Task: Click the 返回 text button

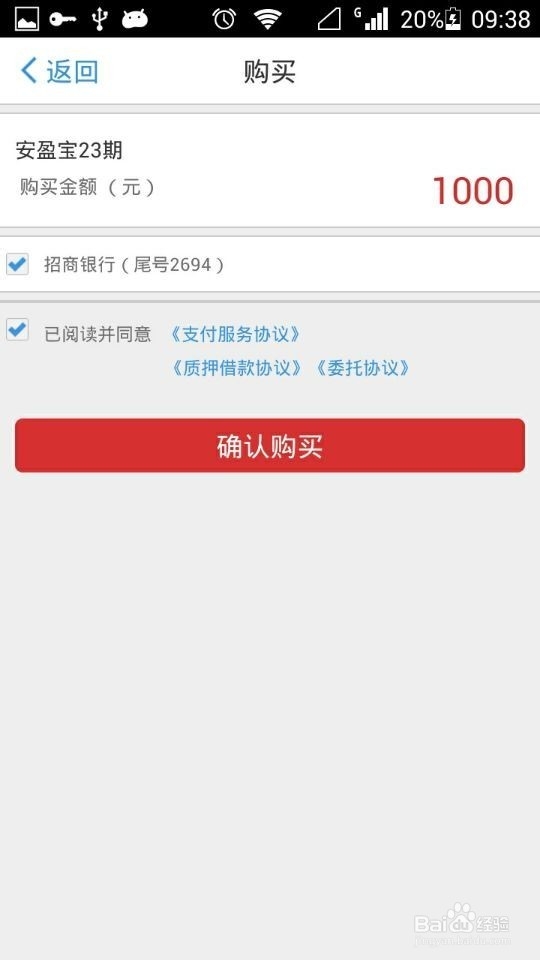Action: click(x=72, y=72)
